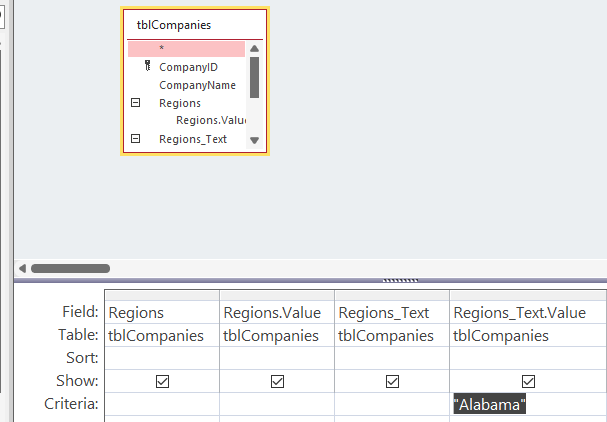Viewport: 607px width, 422px height.
Task: Click the Criteria cell for Regions column
Action: [162, 404]
